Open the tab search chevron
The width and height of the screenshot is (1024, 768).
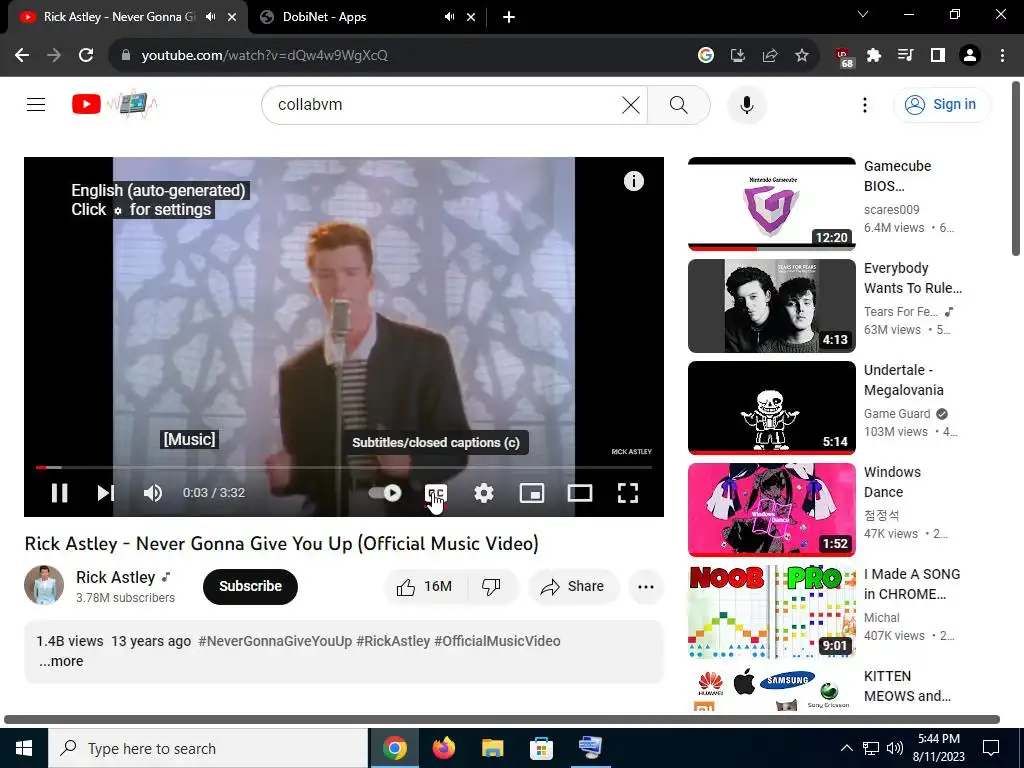(x=863, y=14)
